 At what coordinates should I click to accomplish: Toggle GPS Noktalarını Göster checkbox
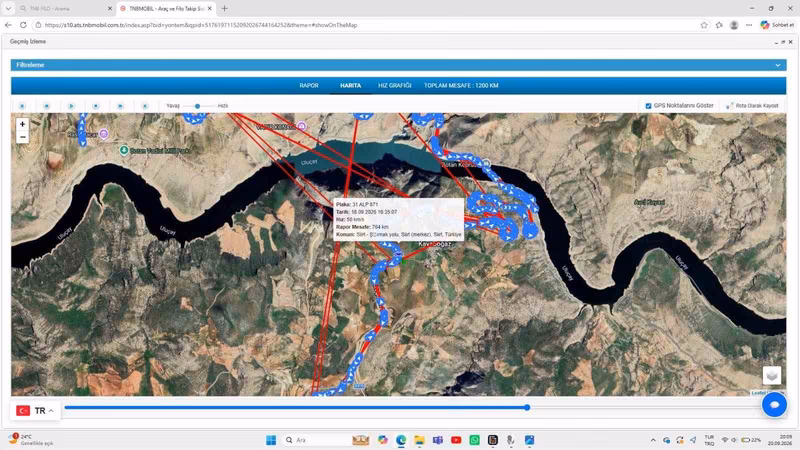pos(648,106)
